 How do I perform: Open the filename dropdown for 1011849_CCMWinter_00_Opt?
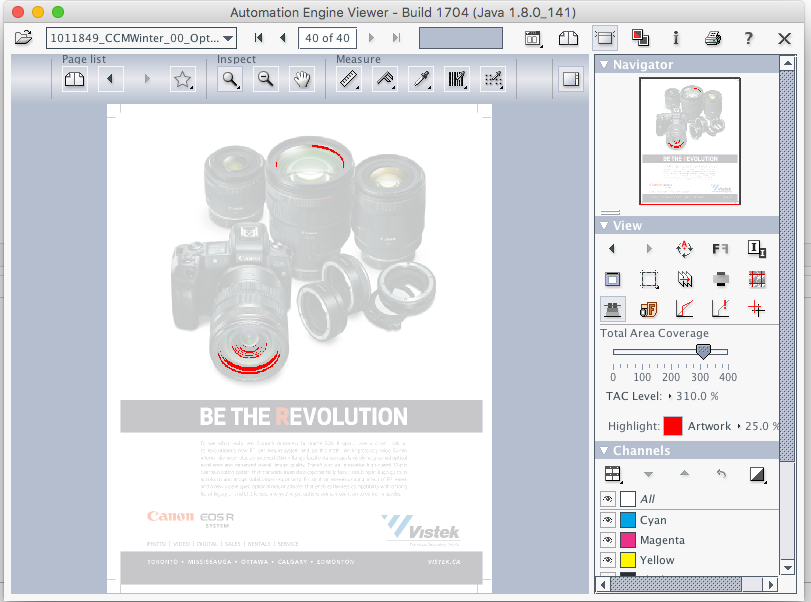[x=226, y=37]
